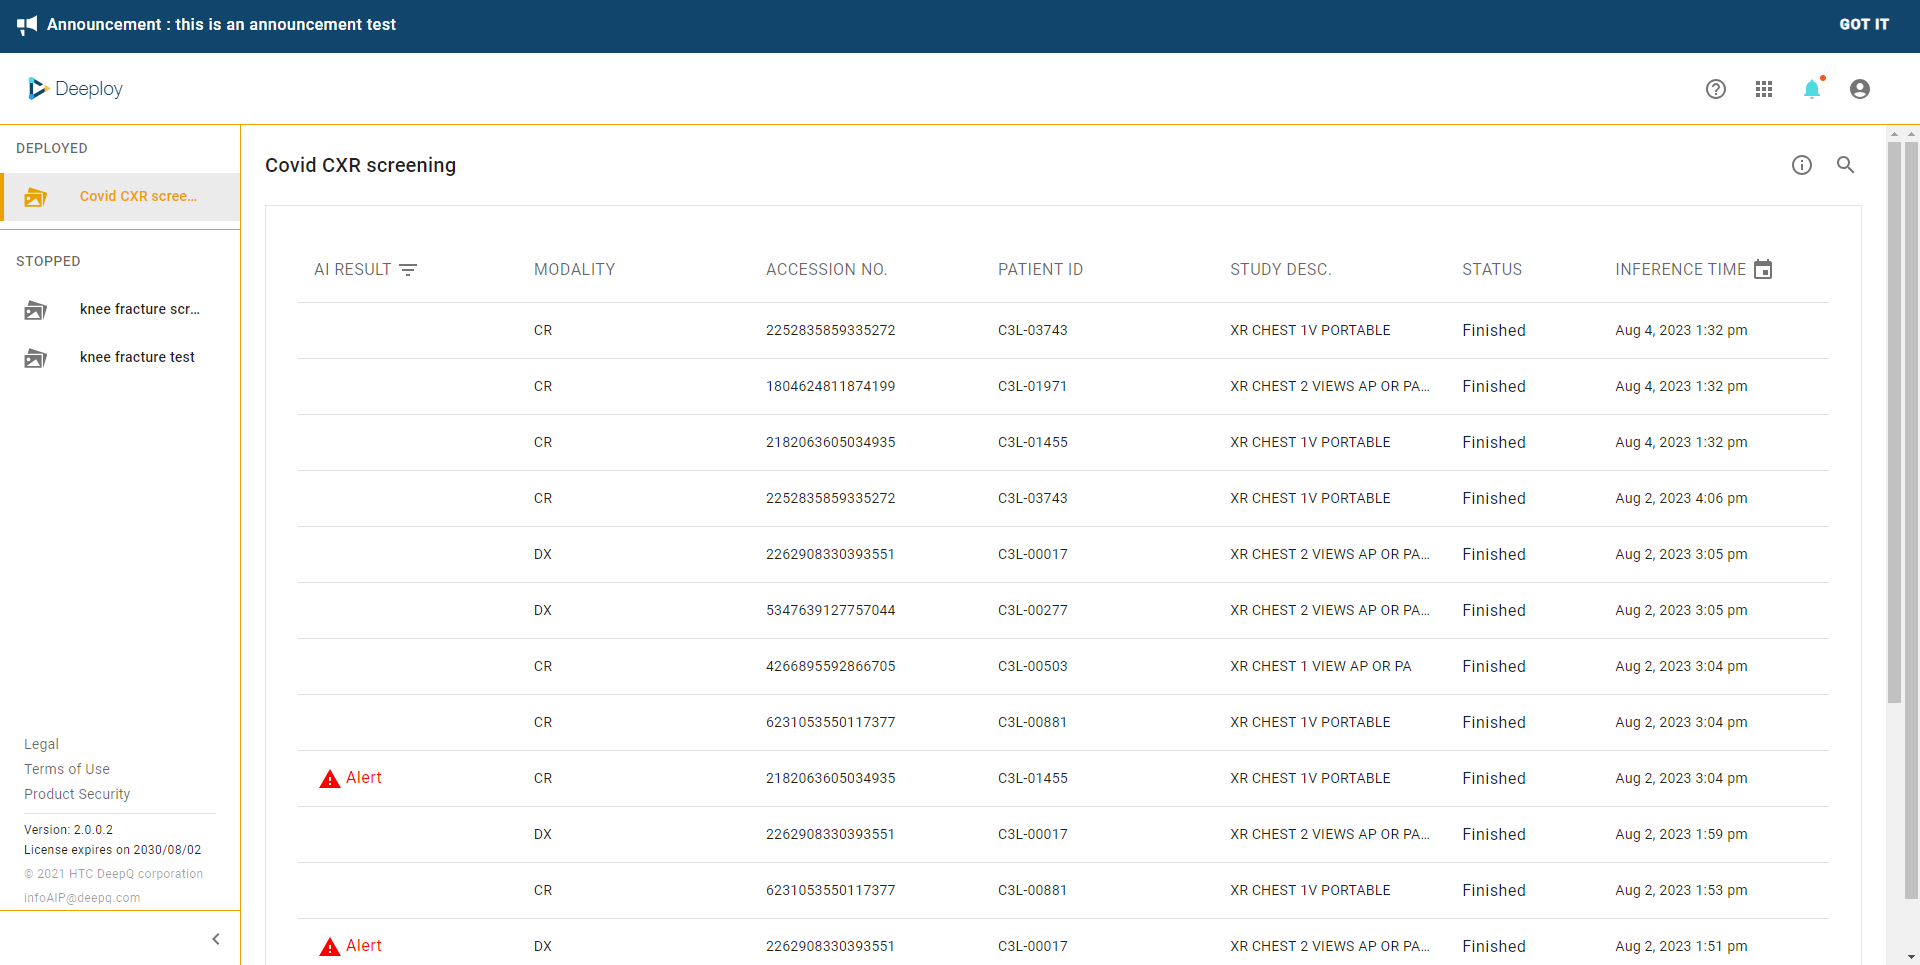The image size is (1920, 965).
Task: Open the search magnifier in the study list
Action: pyautogui.click(x=1845, y=165)
